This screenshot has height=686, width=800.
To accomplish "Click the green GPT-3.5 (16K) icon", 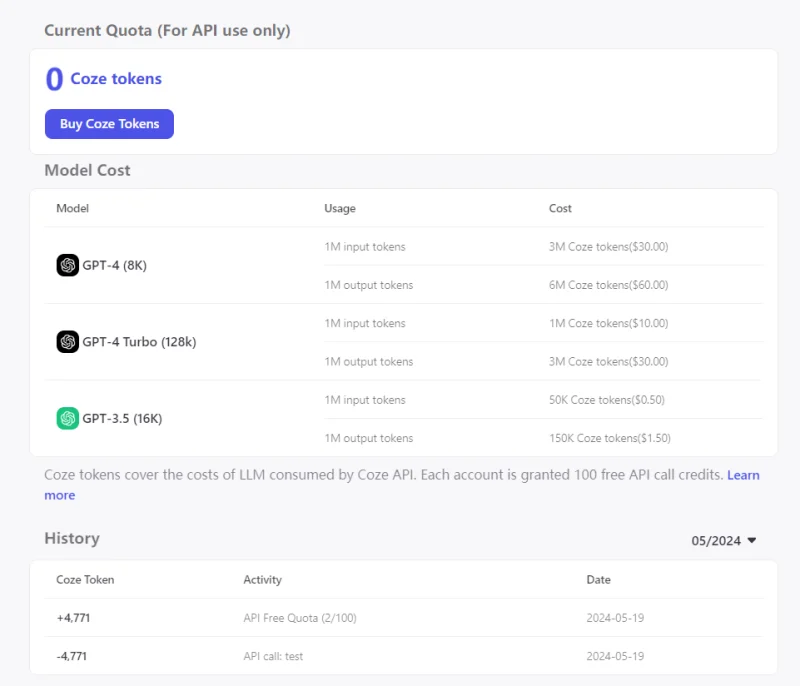I will point(67,418).
